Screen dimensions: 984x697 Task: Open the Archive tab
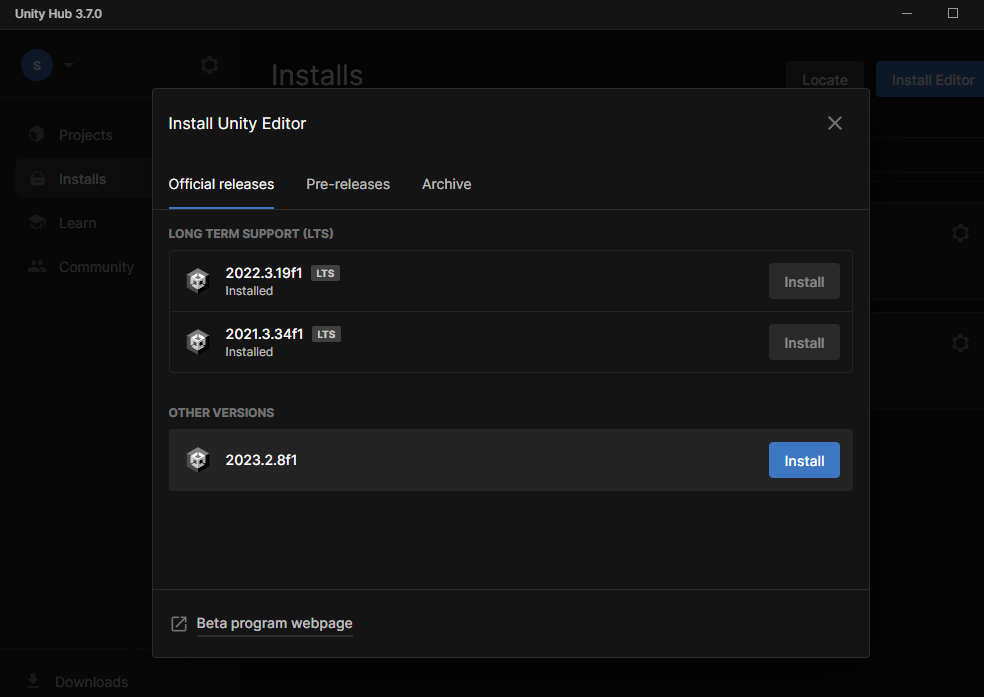coord(446,184)
